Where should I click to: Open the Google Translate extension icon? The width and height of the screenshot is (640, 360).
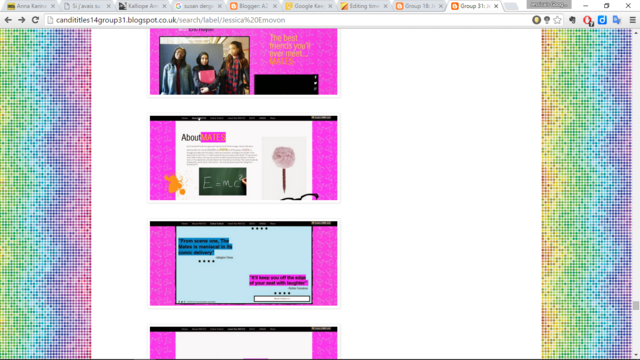(x=617, y=20)
